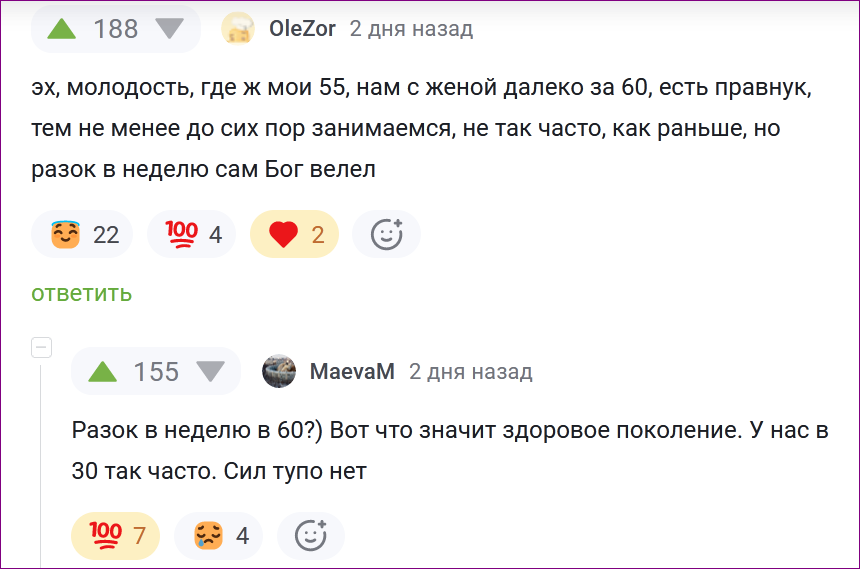The image size is (860, 569).
Task: Toggle the crying face reaction with 4
Action: [218, 536]
